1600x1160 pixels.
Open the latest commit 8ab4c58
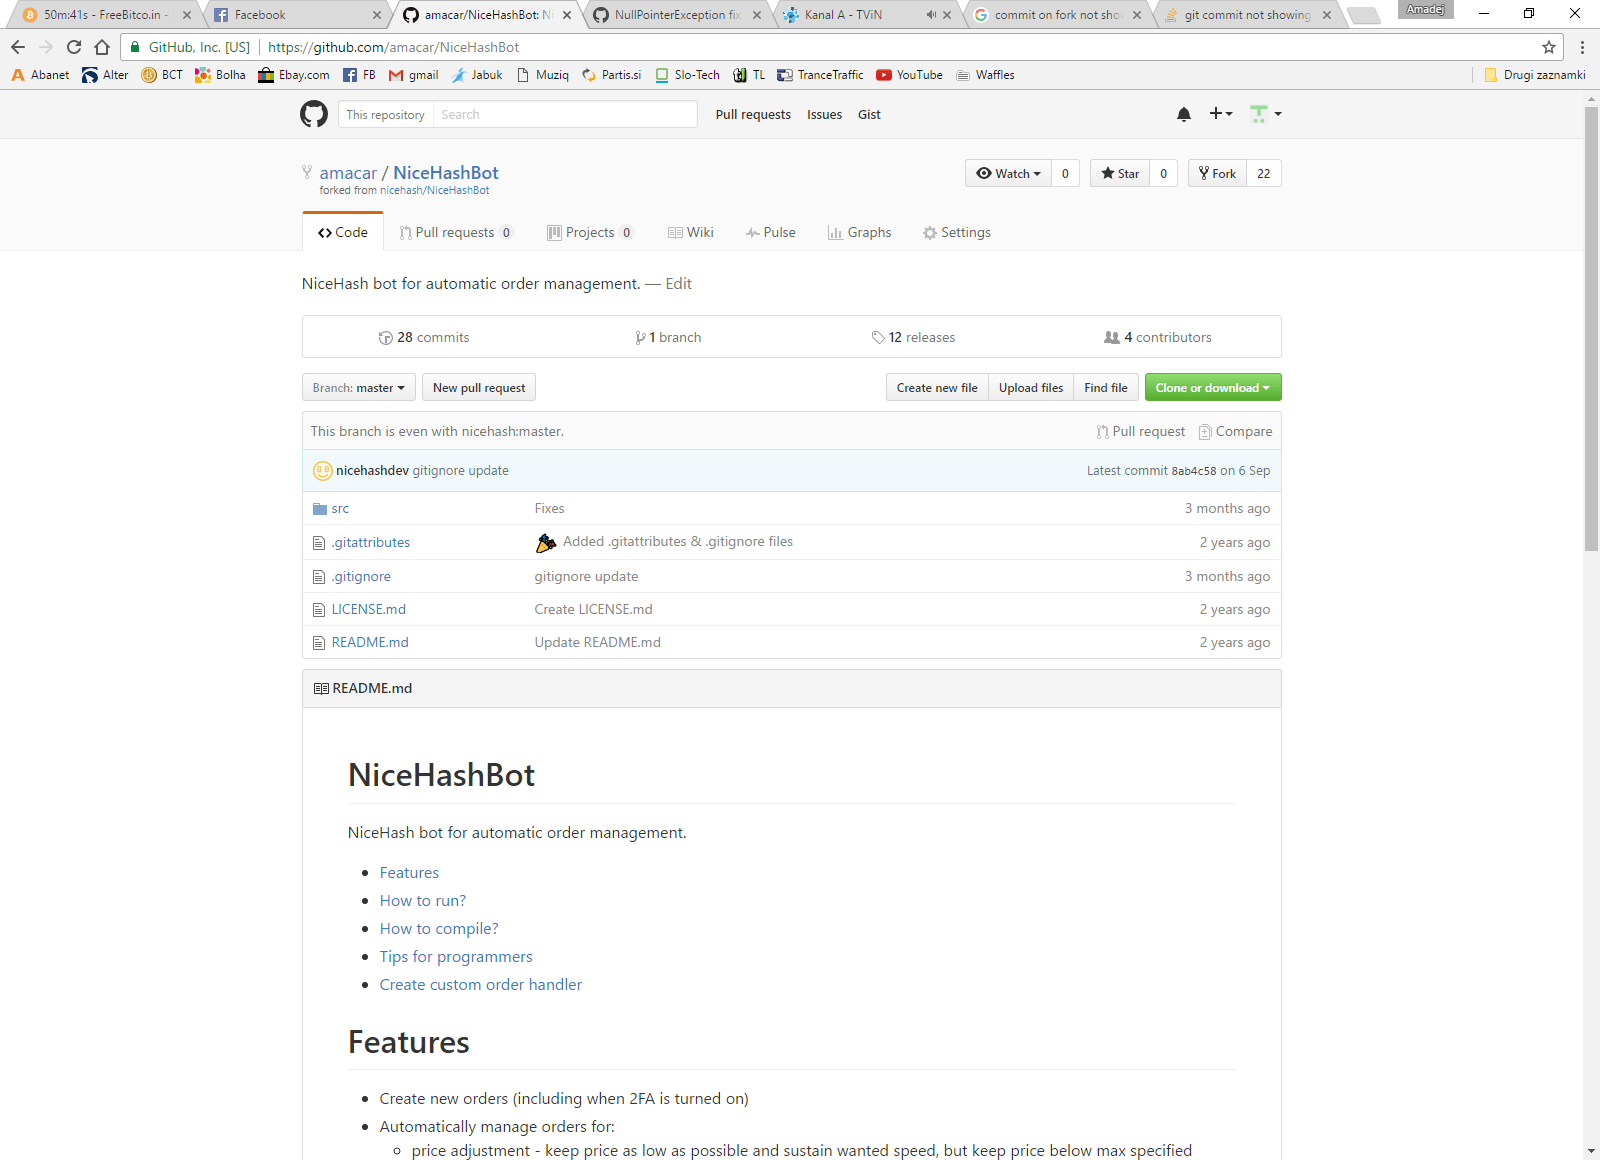(1194, 471)
